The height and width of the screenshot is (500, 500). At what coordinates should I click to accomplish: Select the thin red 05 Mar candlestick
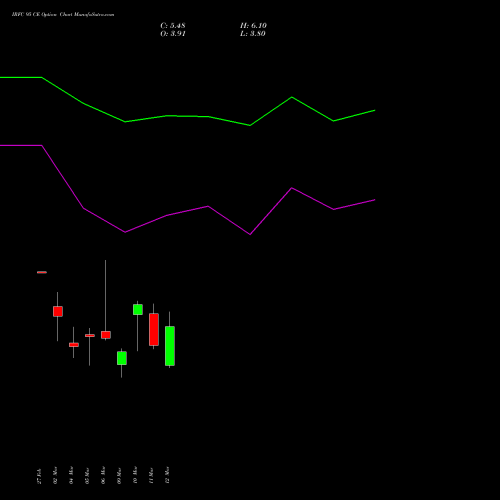(x=90, y=336)
